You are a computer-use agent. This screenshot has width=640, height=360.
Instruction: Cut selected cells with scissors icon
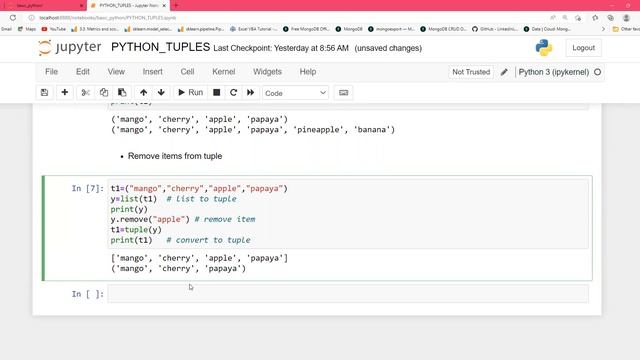(85, 93)
